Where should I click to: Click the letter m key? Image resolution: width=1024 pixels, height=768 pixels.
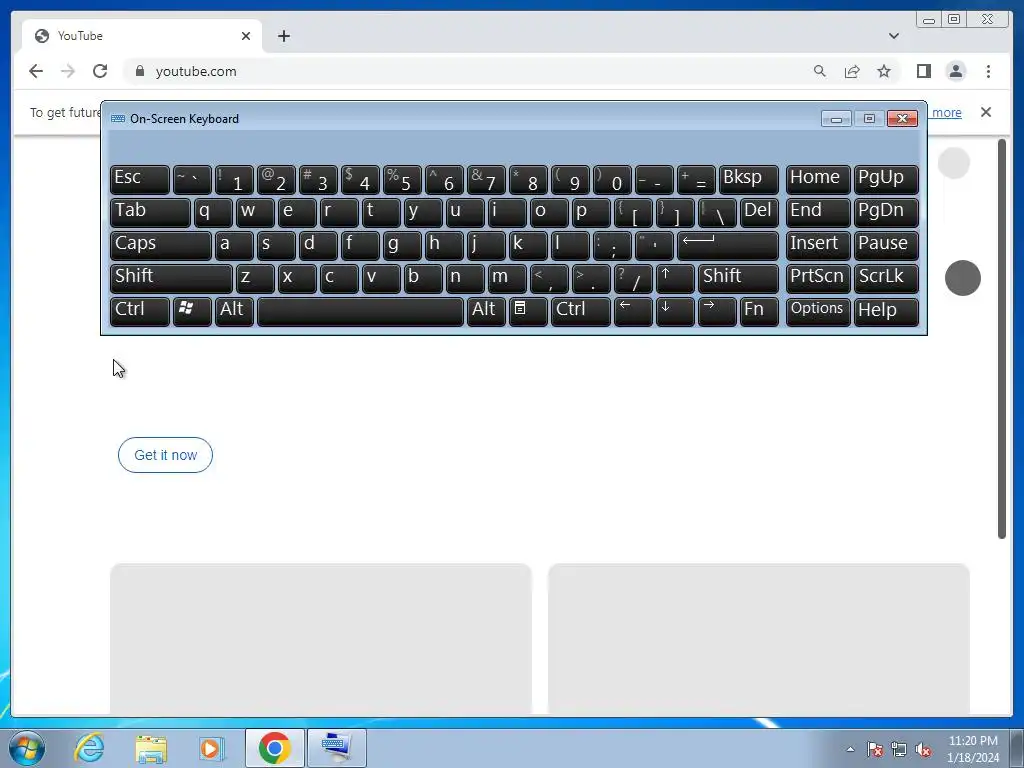point(507,278)
